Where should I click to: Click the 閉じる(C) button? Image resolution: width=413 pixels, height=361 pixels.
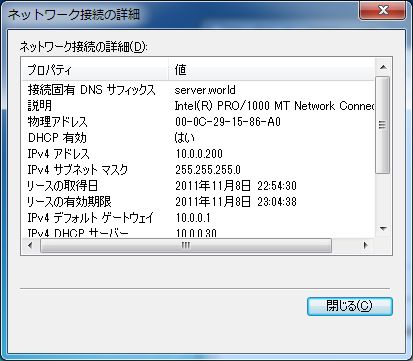350,306
